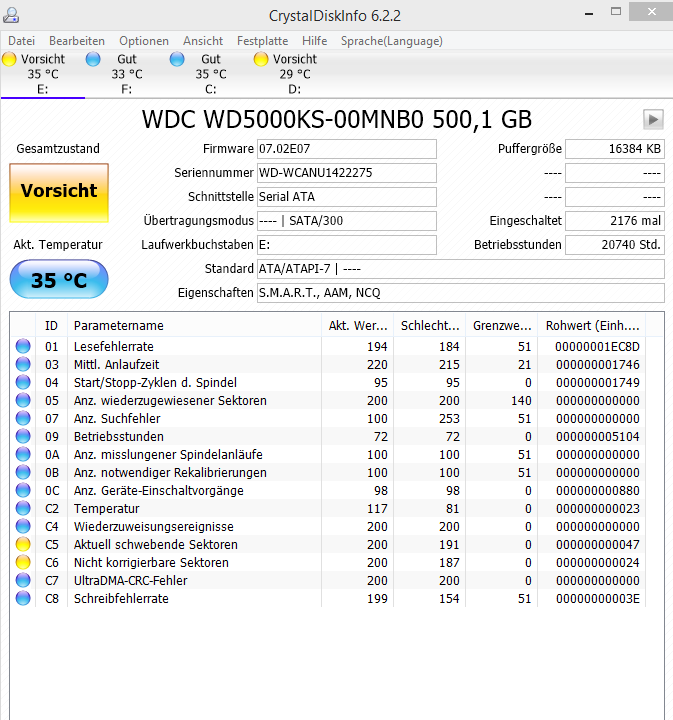Click raw value 00000001EC8D
Image resolution: width=673 pixels, height=720 pixels.
597,347
